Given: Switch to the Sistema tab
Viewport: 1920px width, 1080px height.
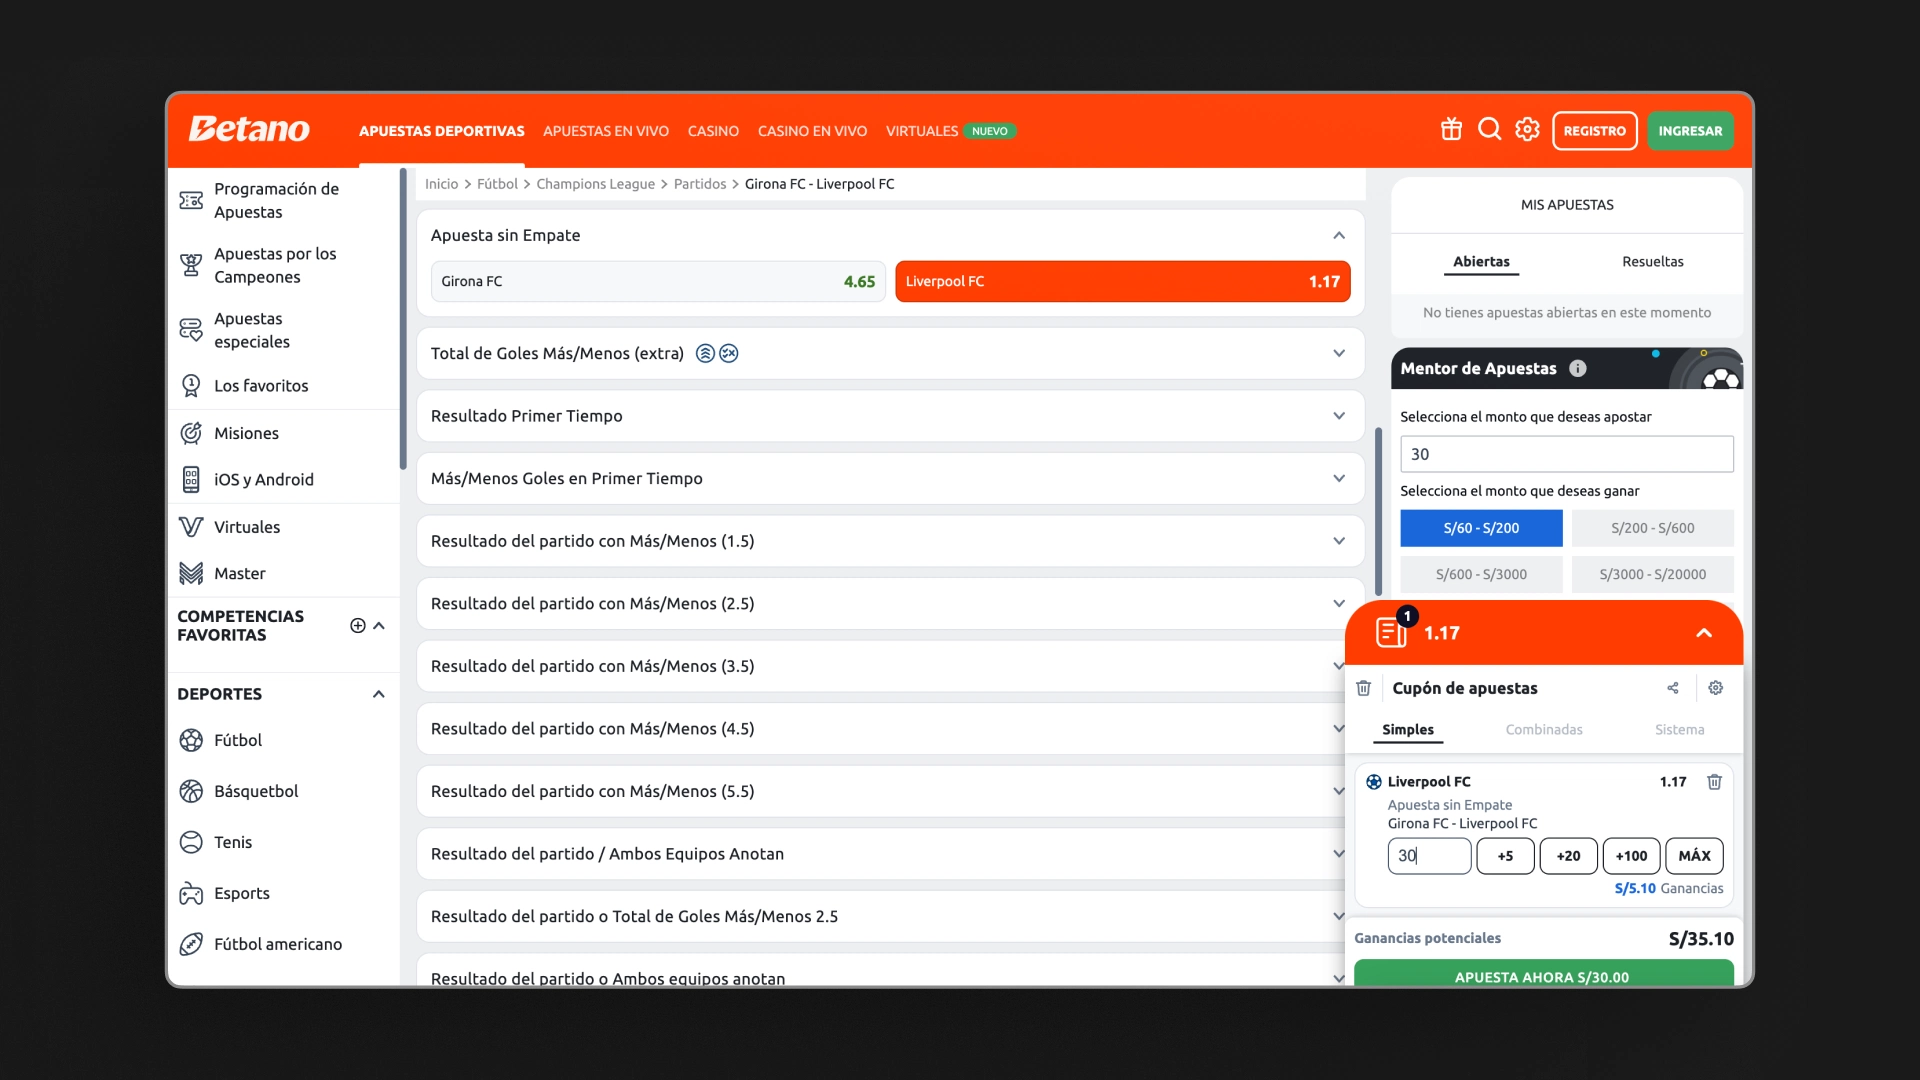Looking at the screenshot, I should pyautogui.click(x=1679, y=730).
